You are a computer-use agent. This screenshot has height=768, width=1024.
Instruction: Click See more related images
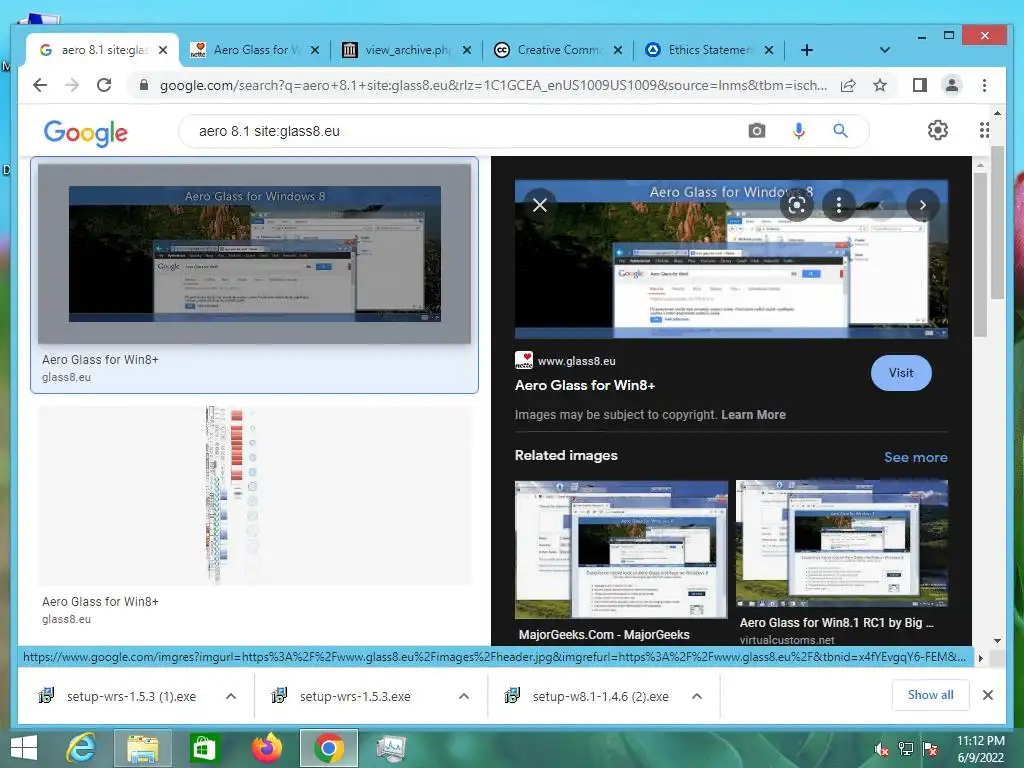coord(916,457)
